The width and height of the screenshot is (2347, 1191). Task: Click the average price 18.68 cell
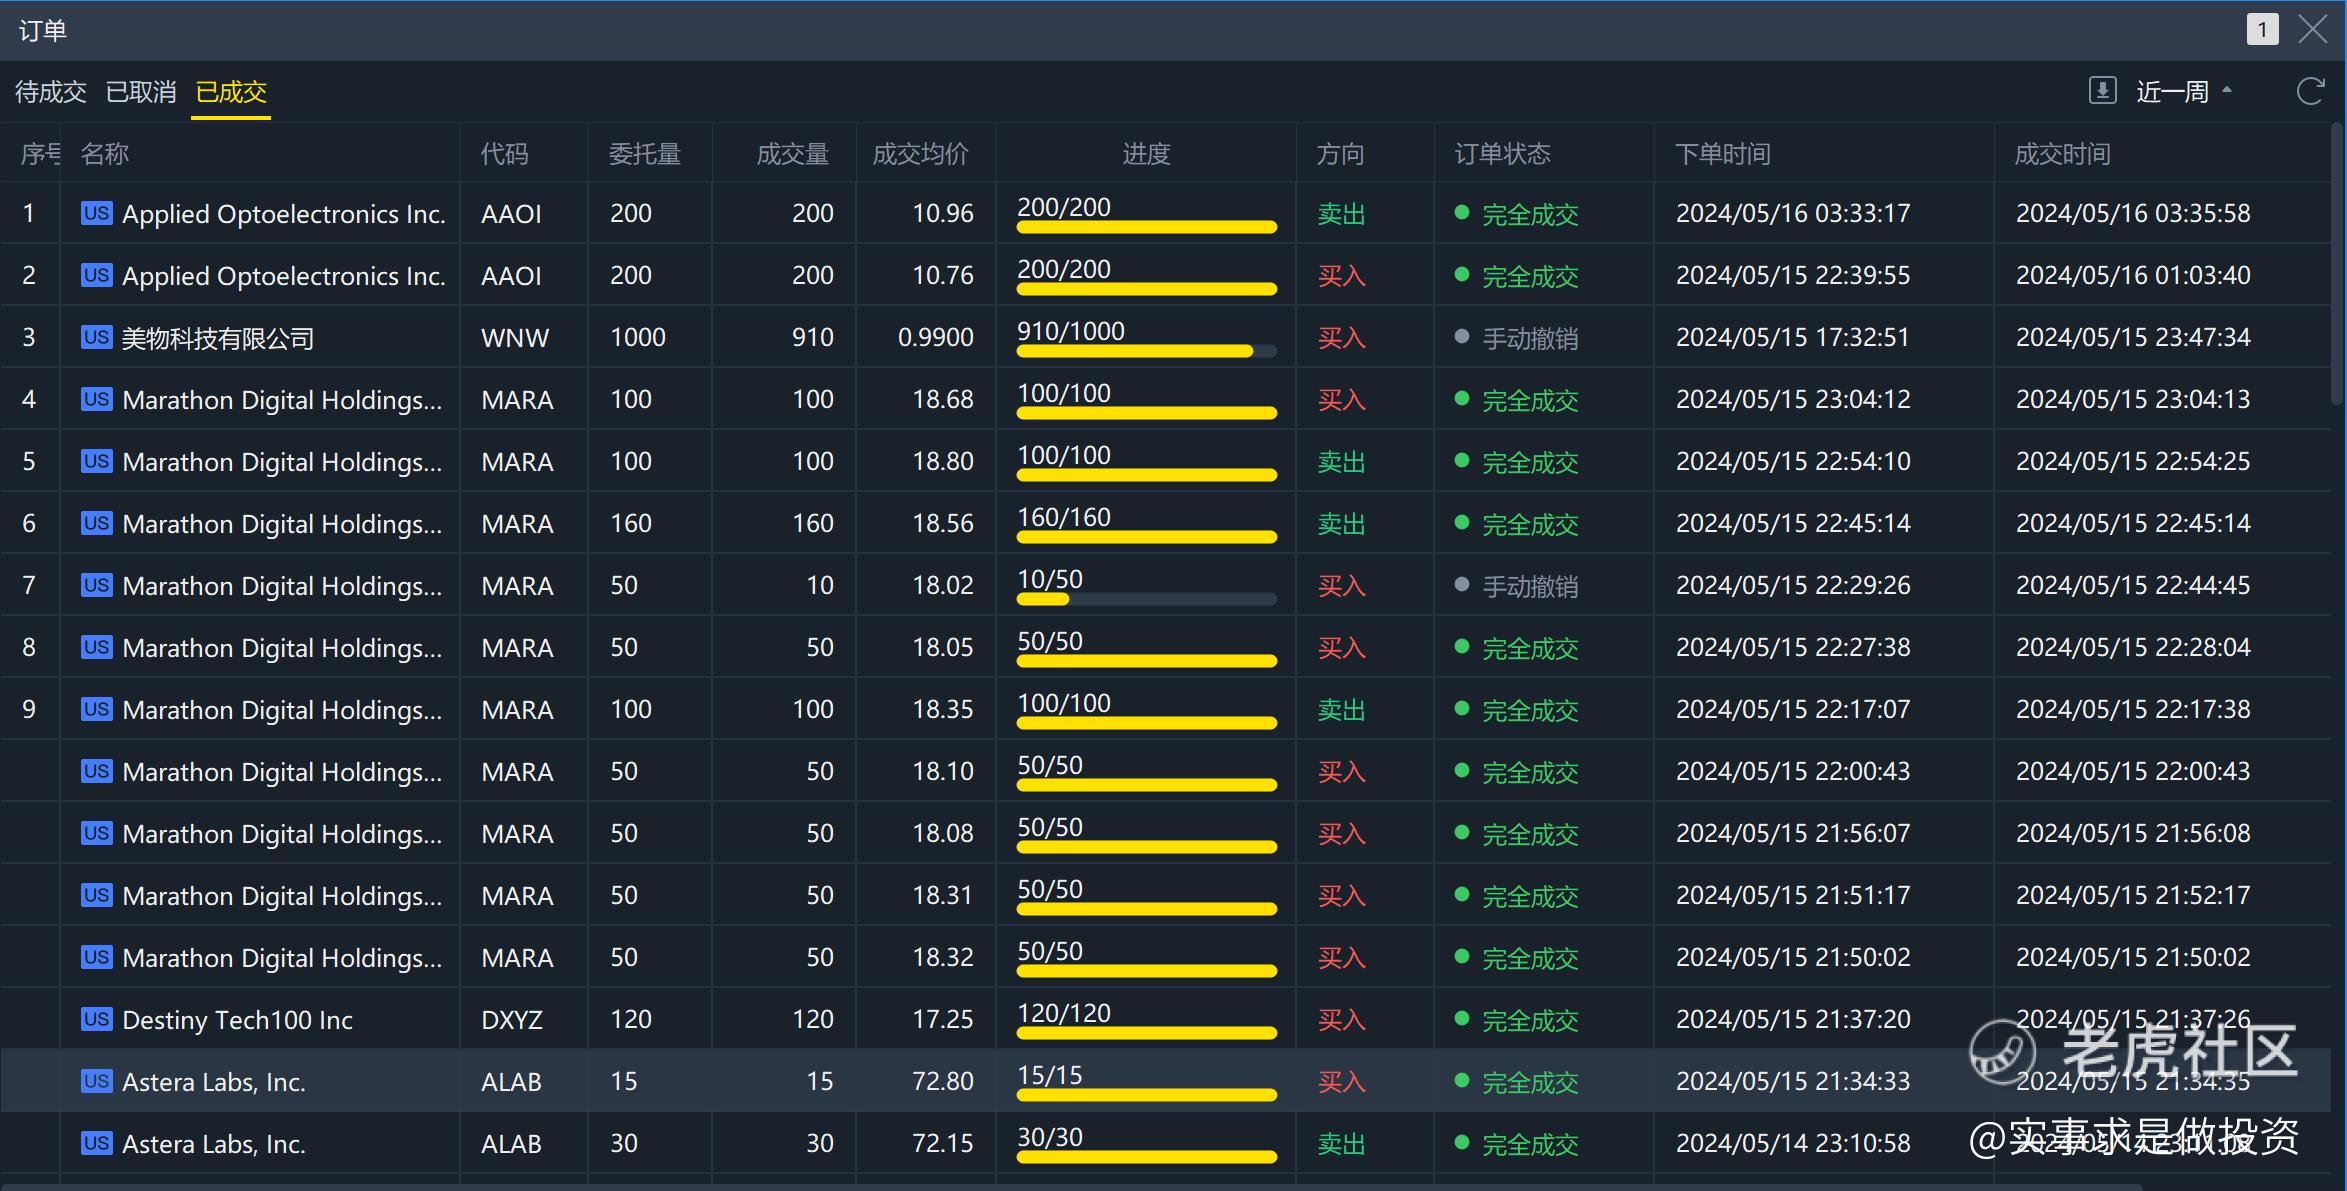tap(943, 399)
